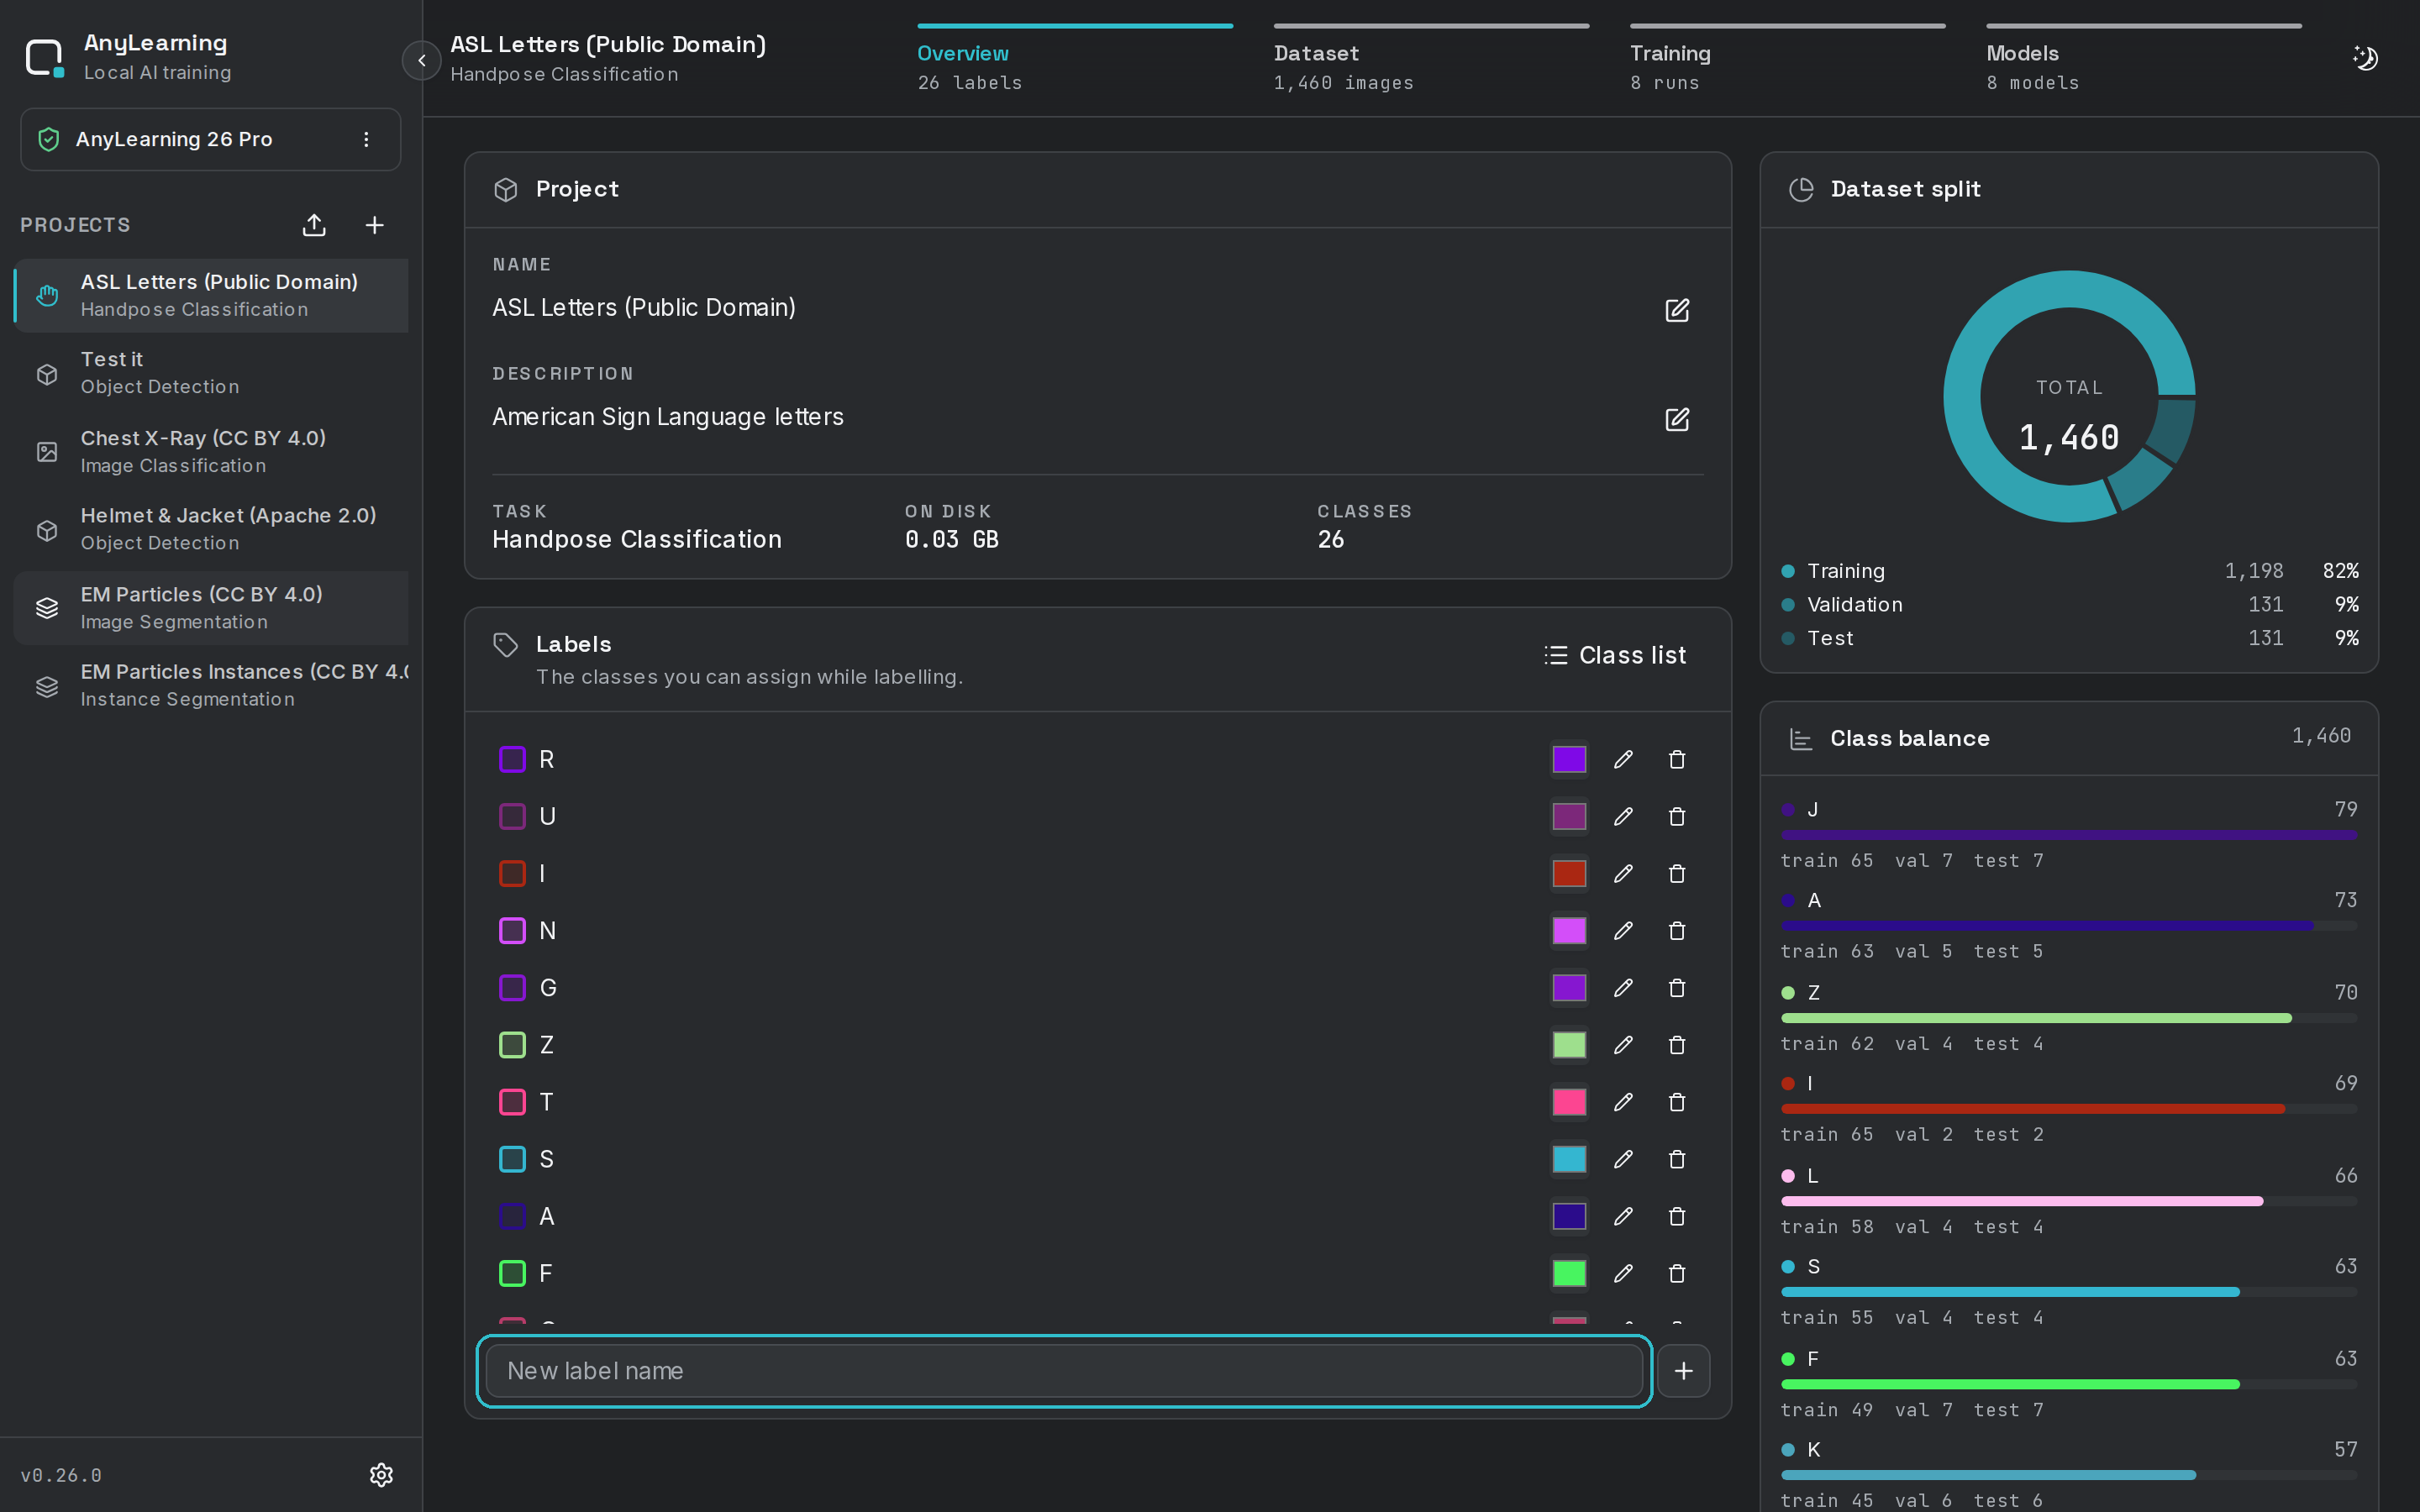Click the Test split legend row
Screen dimensions: 2420x1512
[2069, 638]
